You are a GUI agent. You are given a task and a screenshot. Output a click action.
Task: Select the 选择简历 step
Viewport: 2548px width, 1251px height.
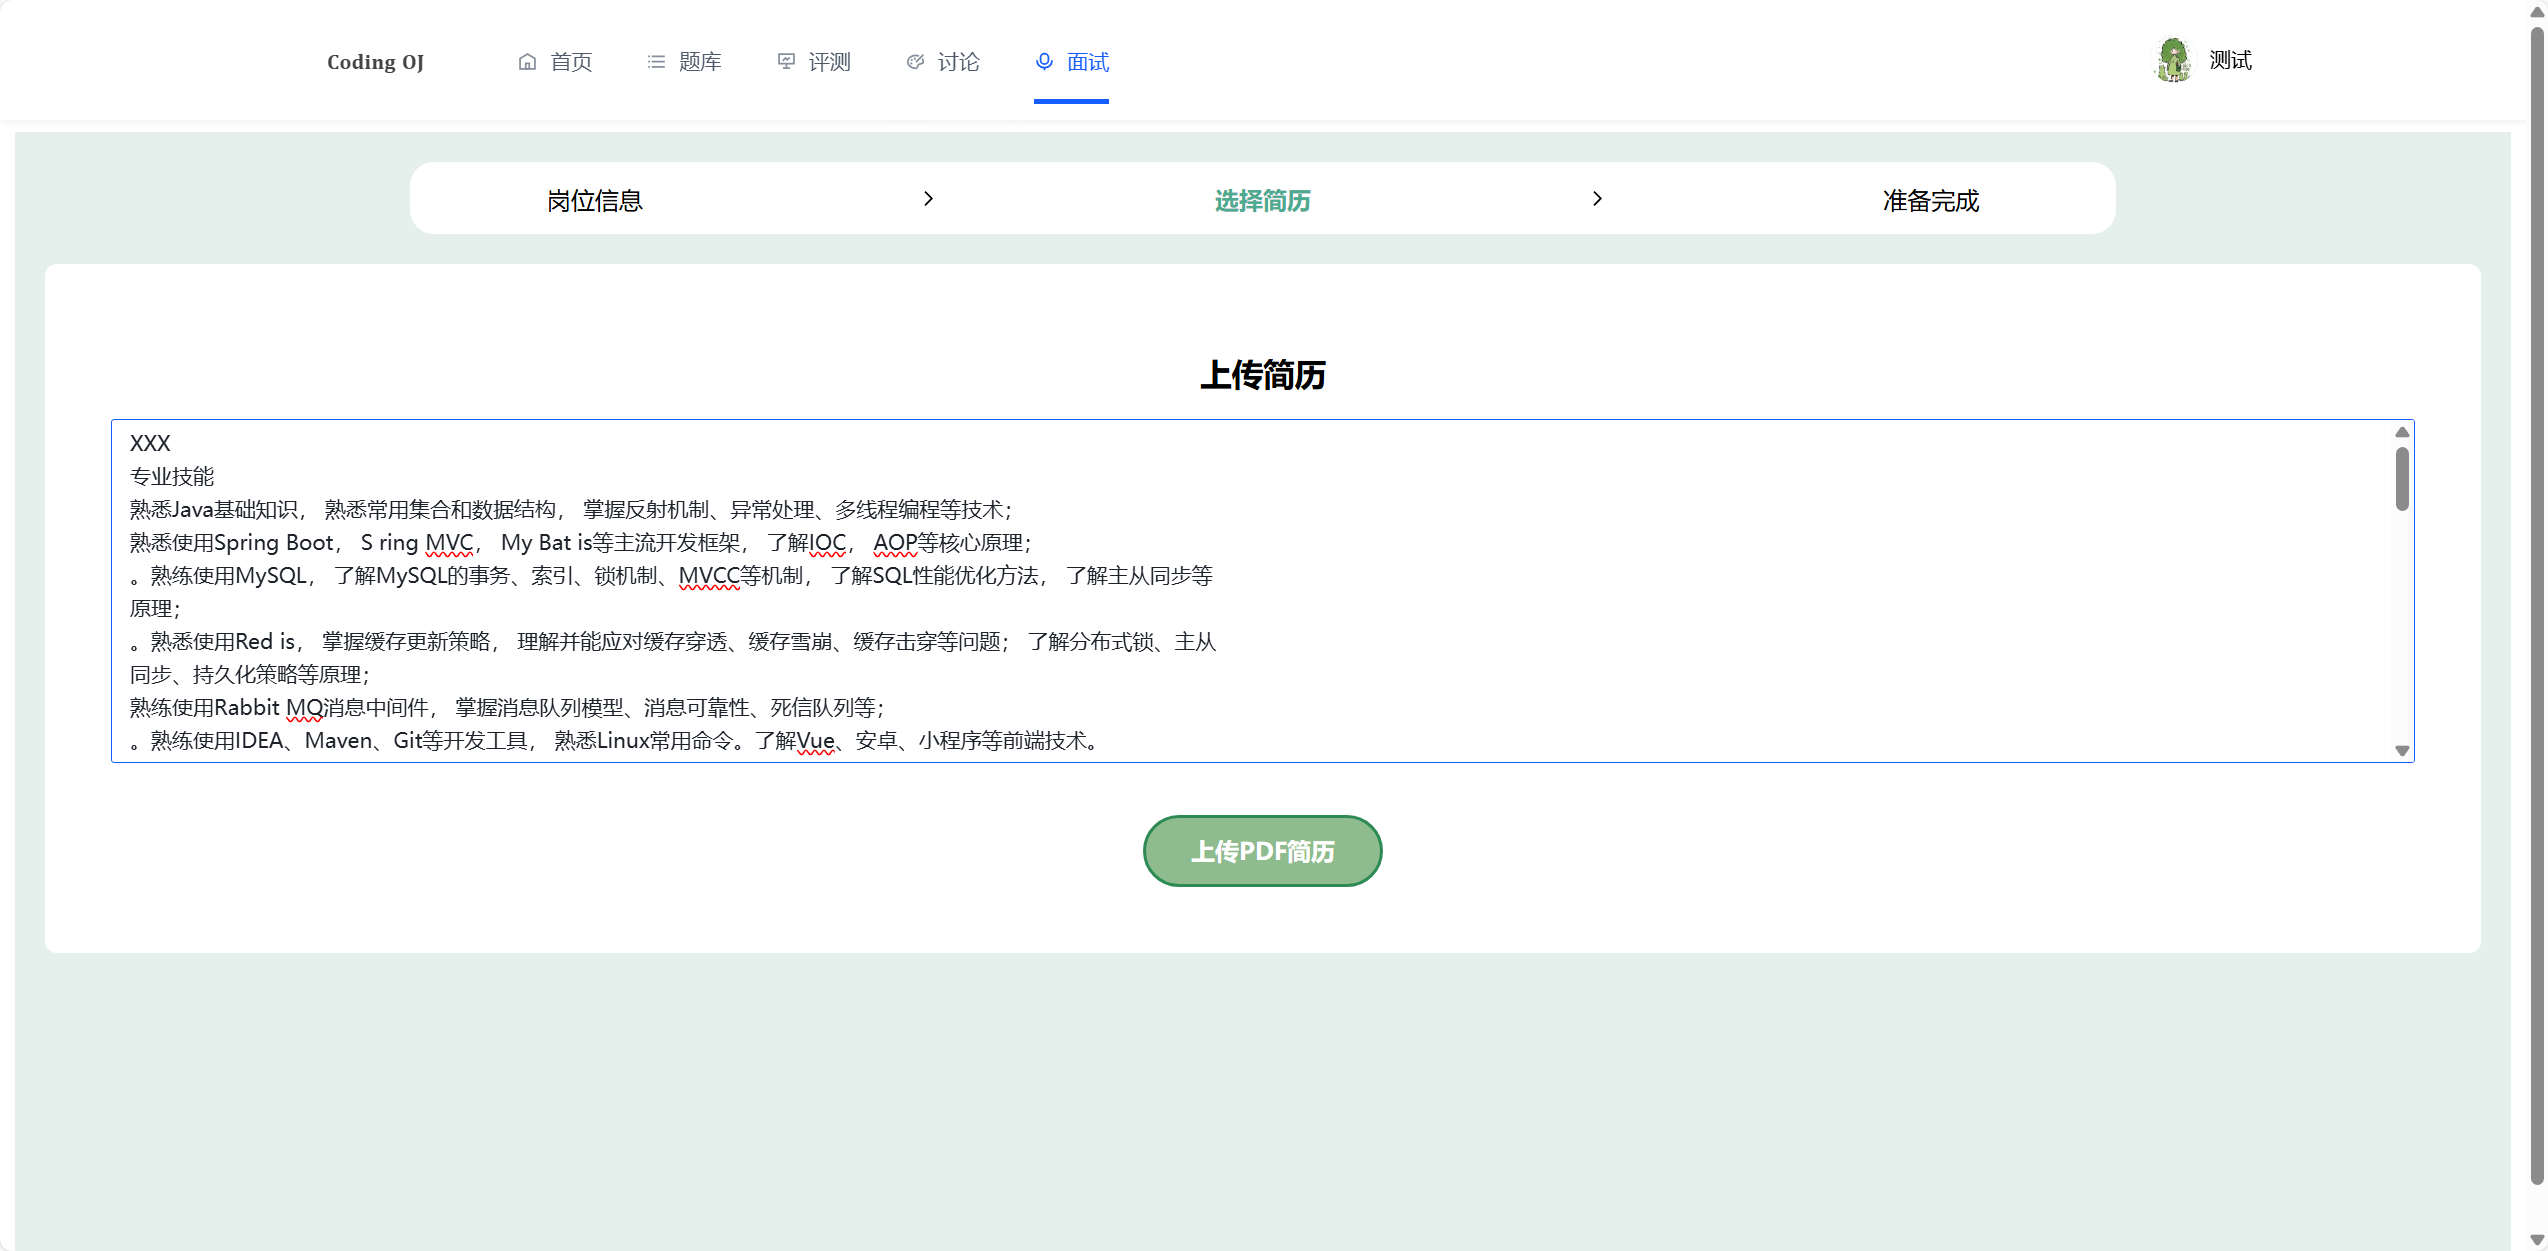pos(1263,200)
